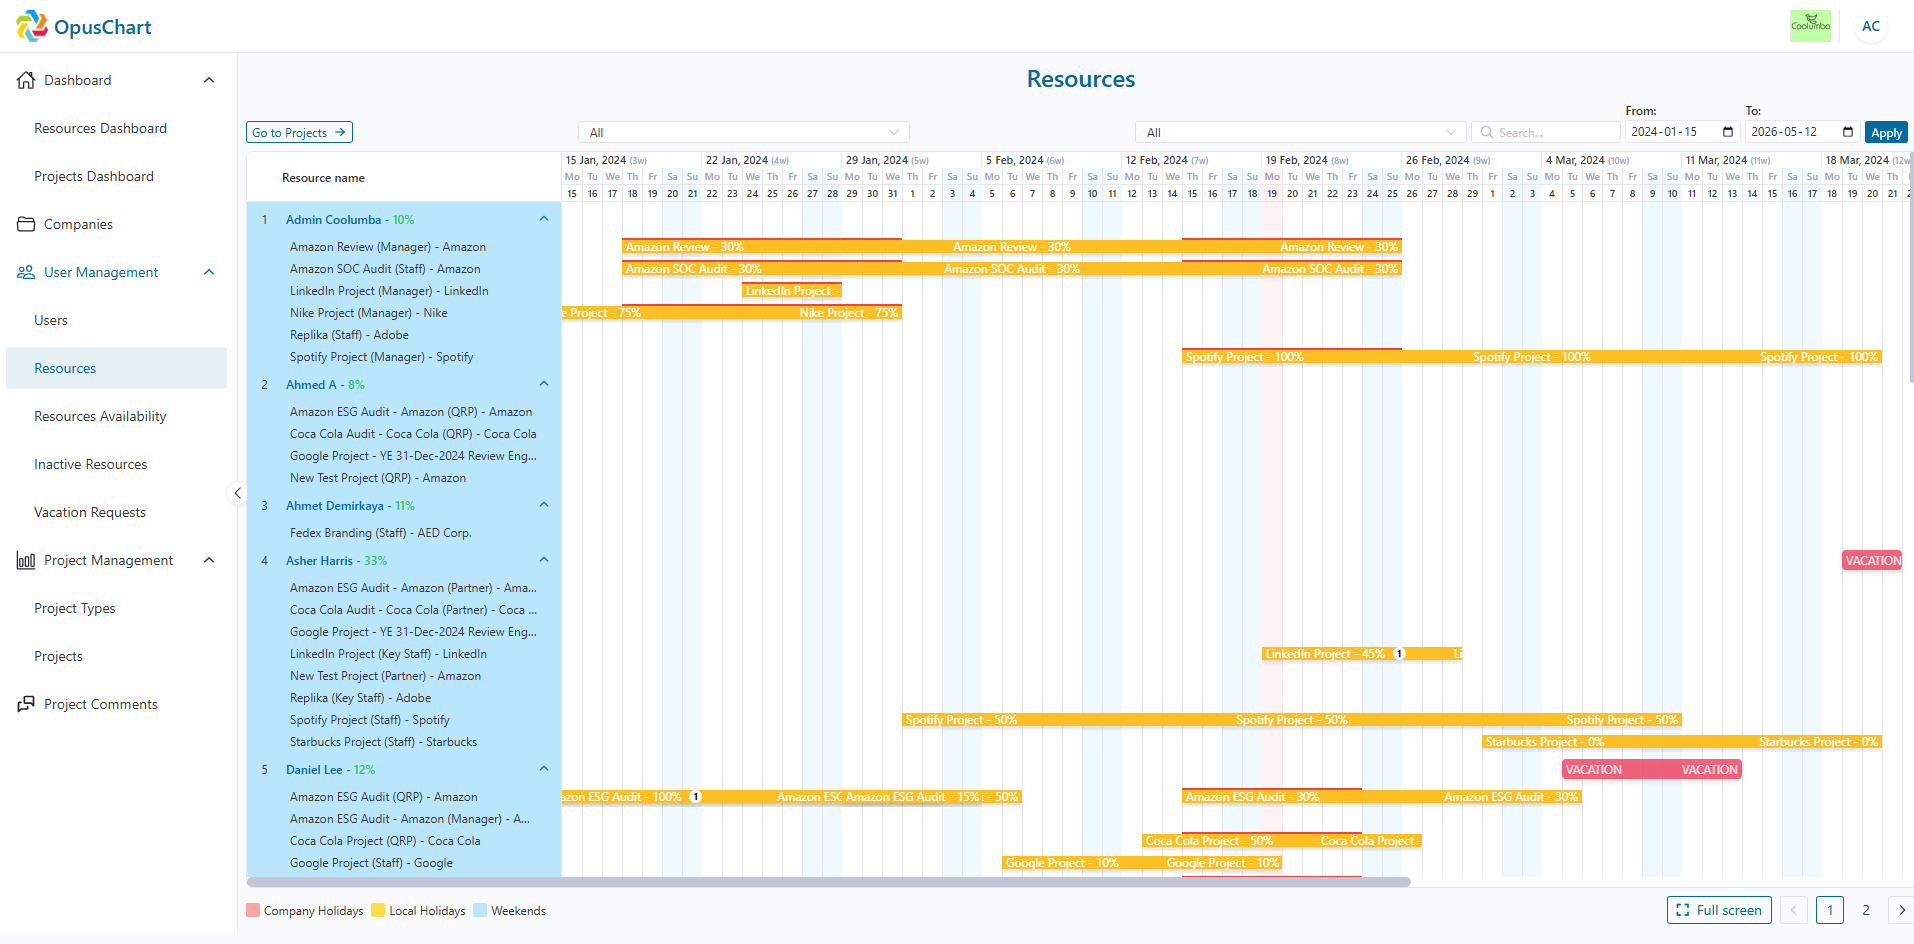Image resolution: width=1914 pixels, height=944 pixels.
Task: Click the Go to Projects button
Action: pyautogui.click(x=299, y=132)
